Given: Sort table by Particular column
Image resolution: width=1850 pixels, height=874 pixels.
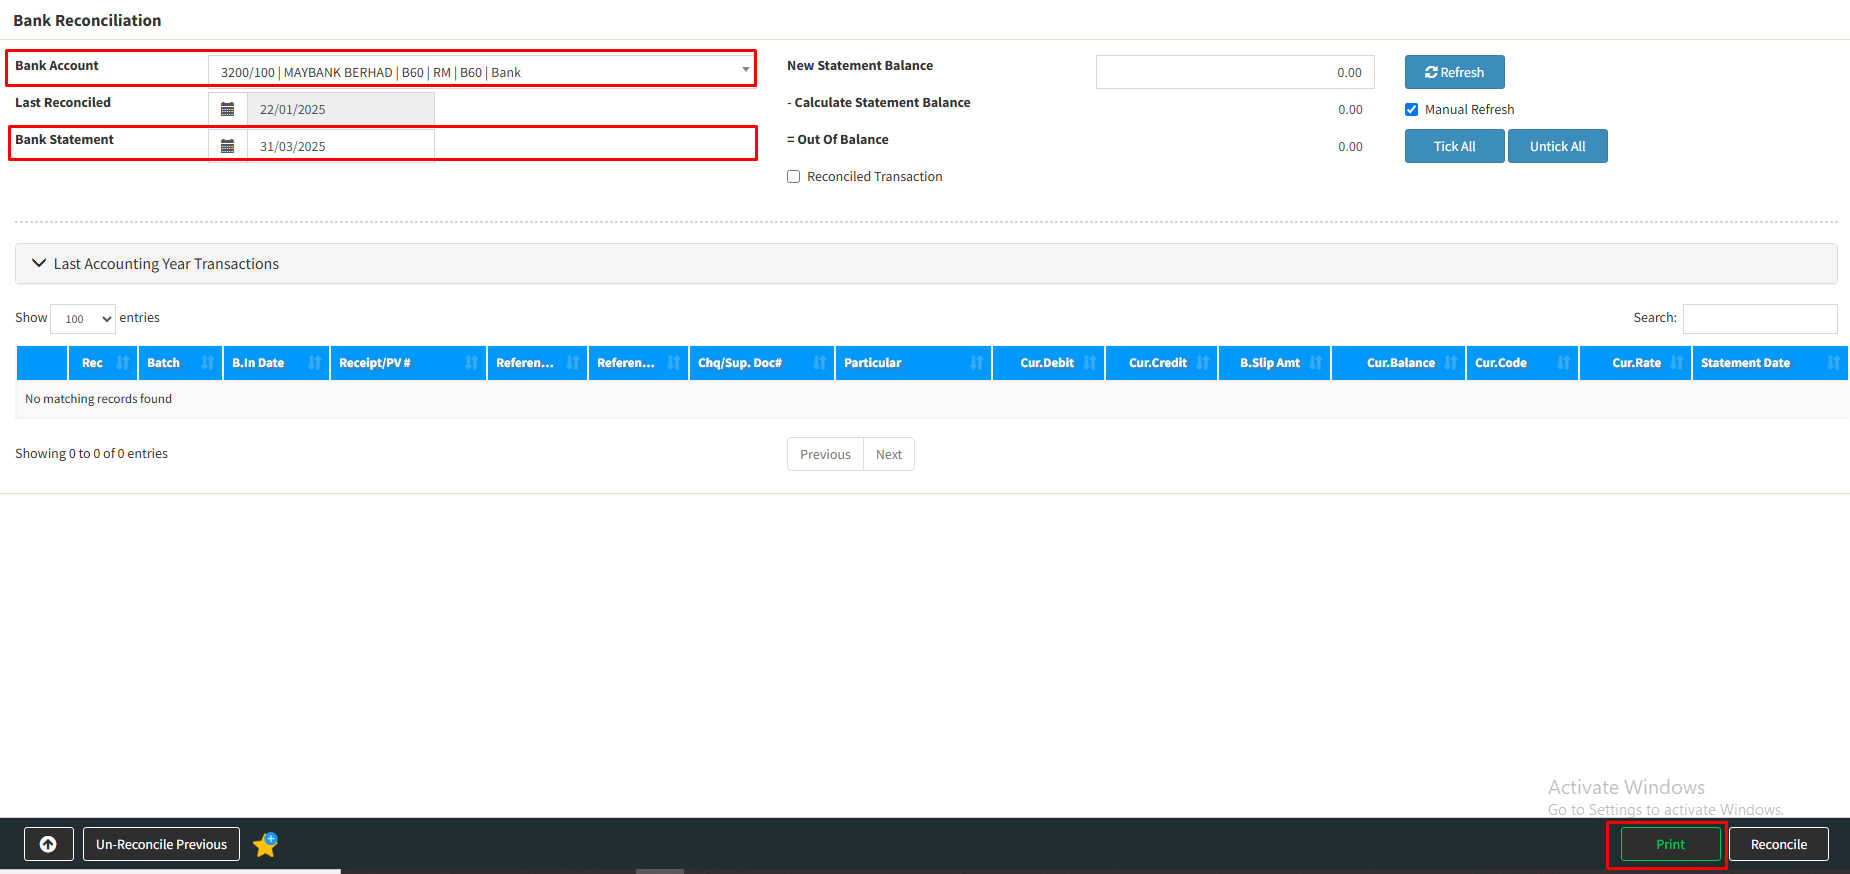Looking at the screenshot, I should 912,363.
